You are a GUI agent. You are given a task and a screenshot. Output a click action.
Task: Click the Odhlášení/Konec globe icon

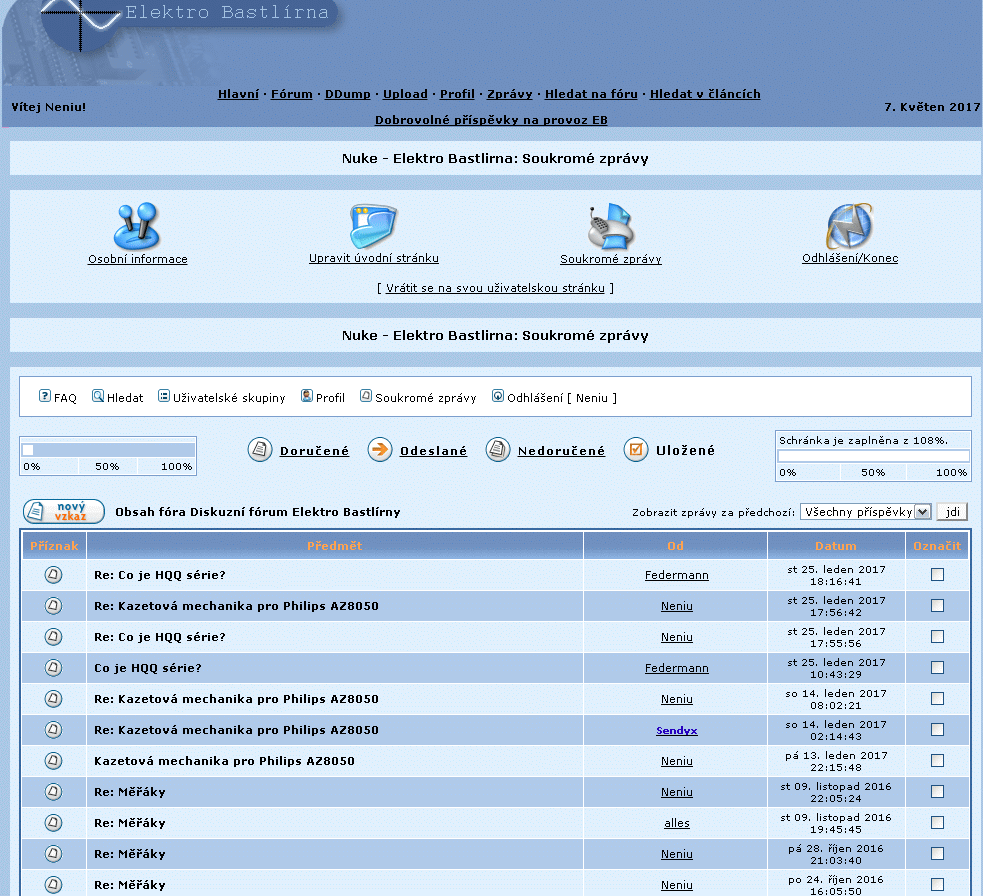coord(849,226)
